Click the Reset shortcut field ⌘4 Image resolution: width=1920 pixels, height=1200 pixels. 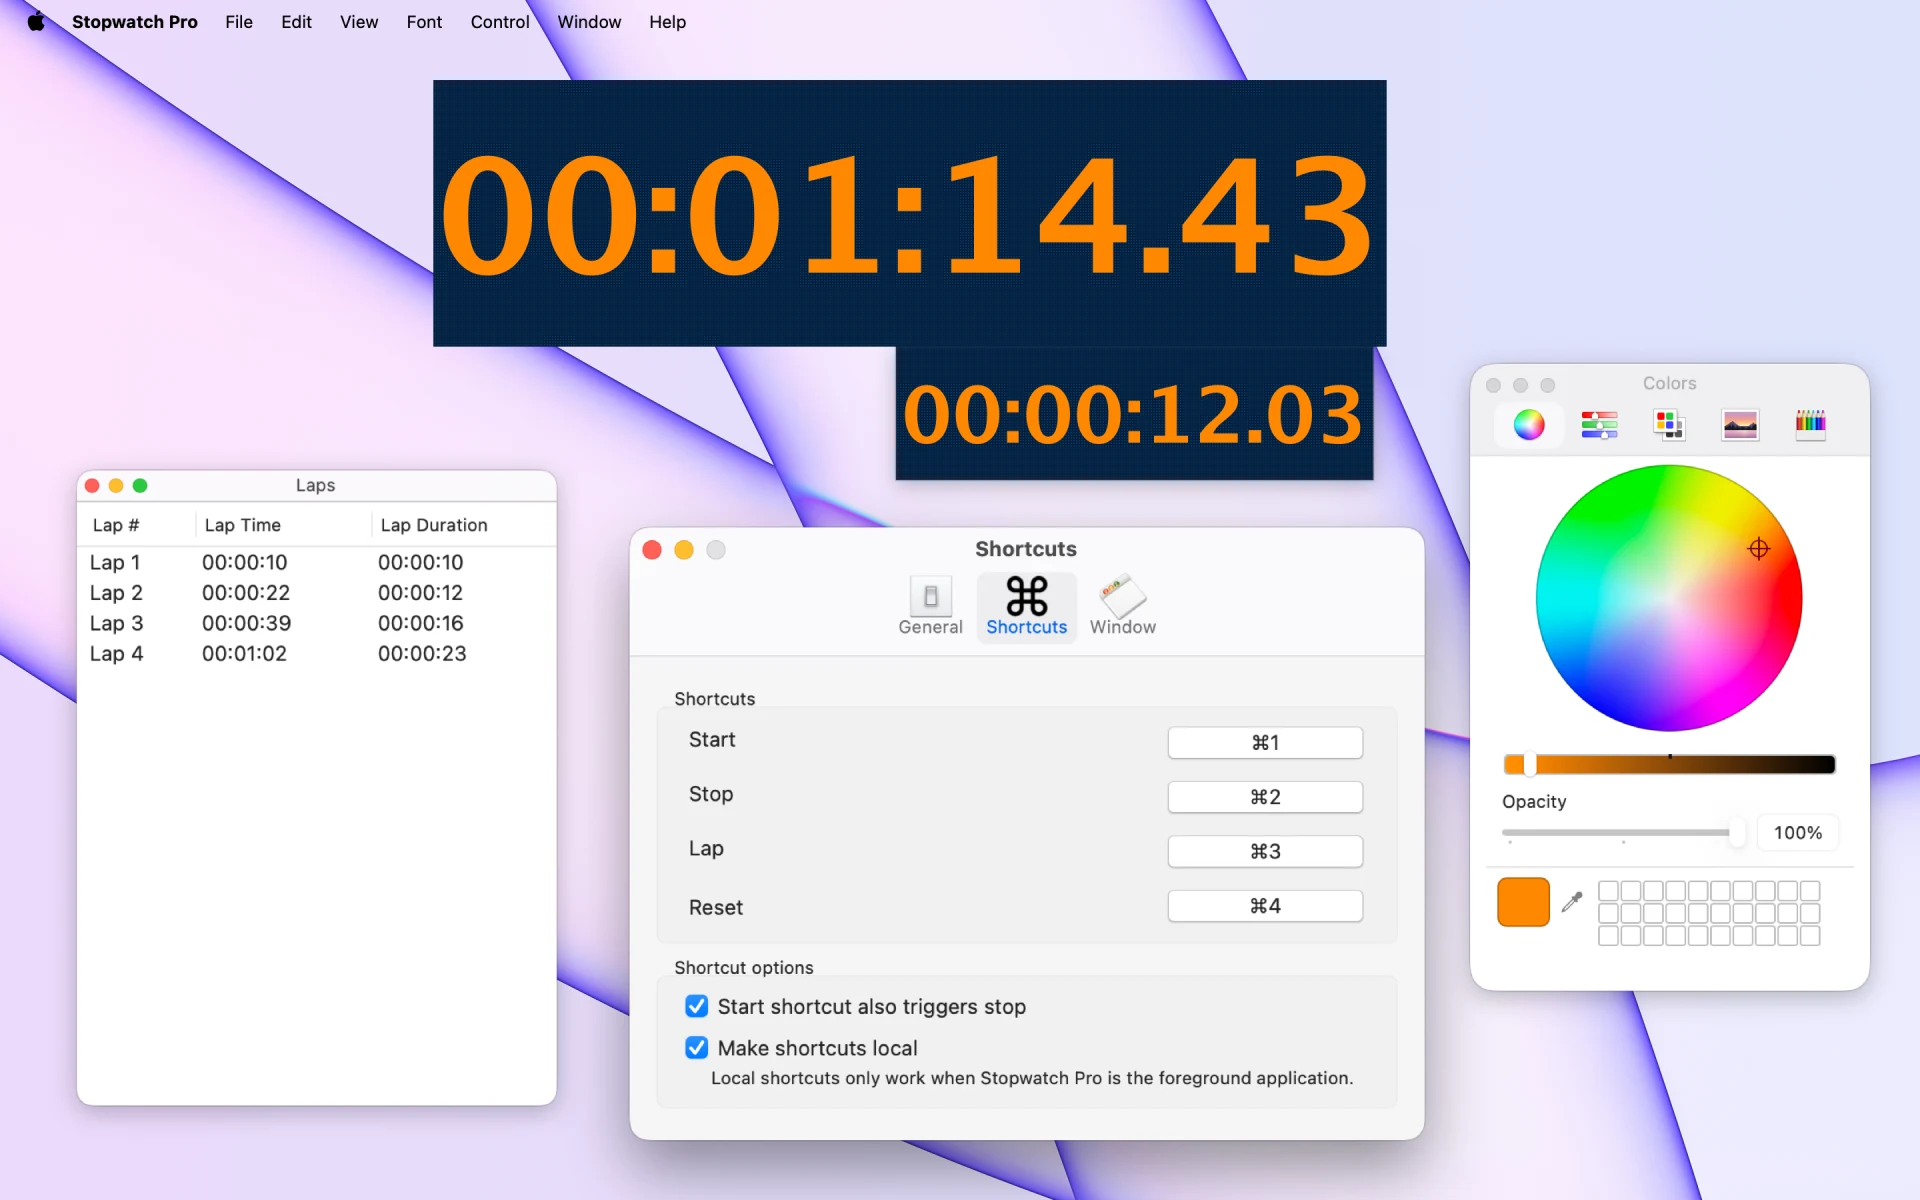tap(1265, 905)
